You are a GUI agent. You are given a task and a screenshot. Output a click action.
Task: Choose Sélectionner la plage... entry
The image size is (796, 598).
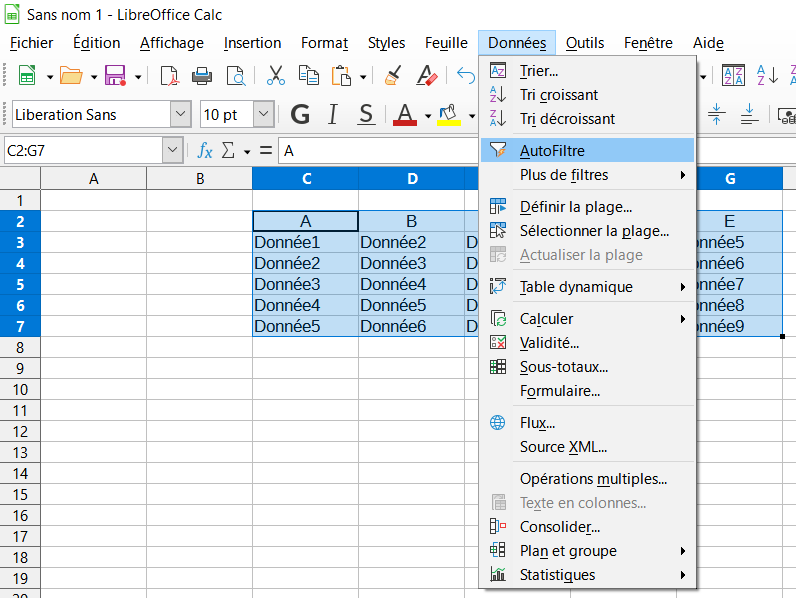[x=588, y=231]
